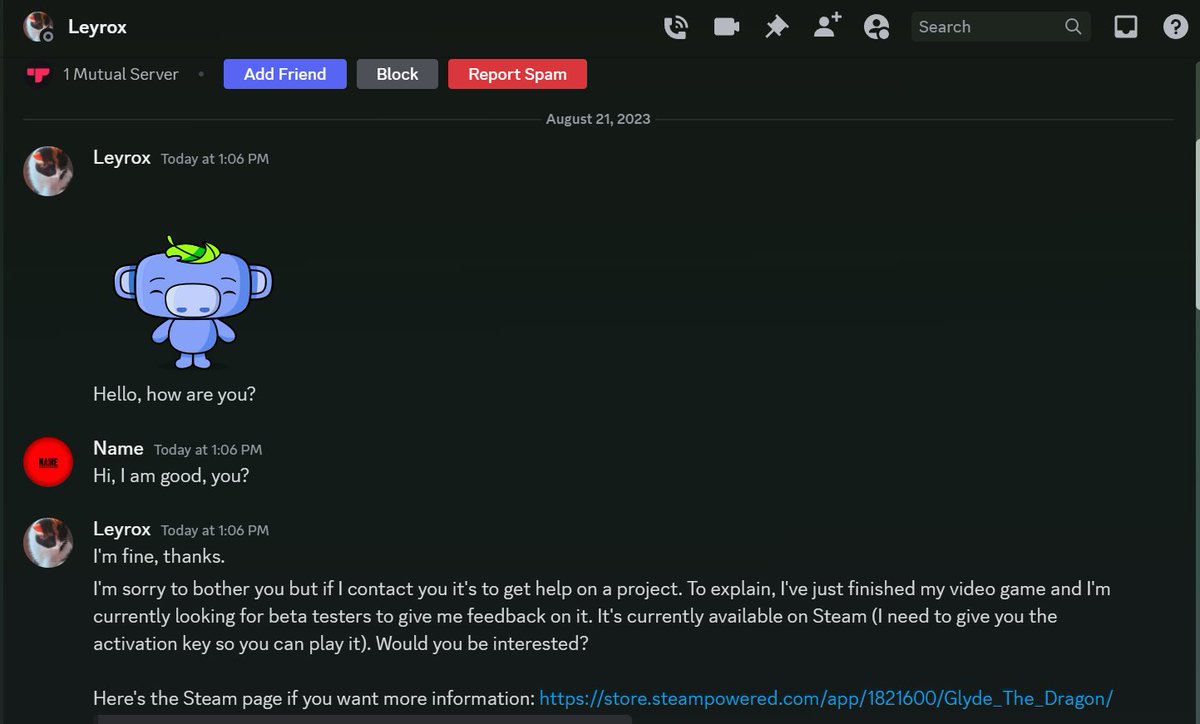Open the Glyde The Dragon Steam link
Viewport: 1200px width, 724px height.
click(826, 698)
